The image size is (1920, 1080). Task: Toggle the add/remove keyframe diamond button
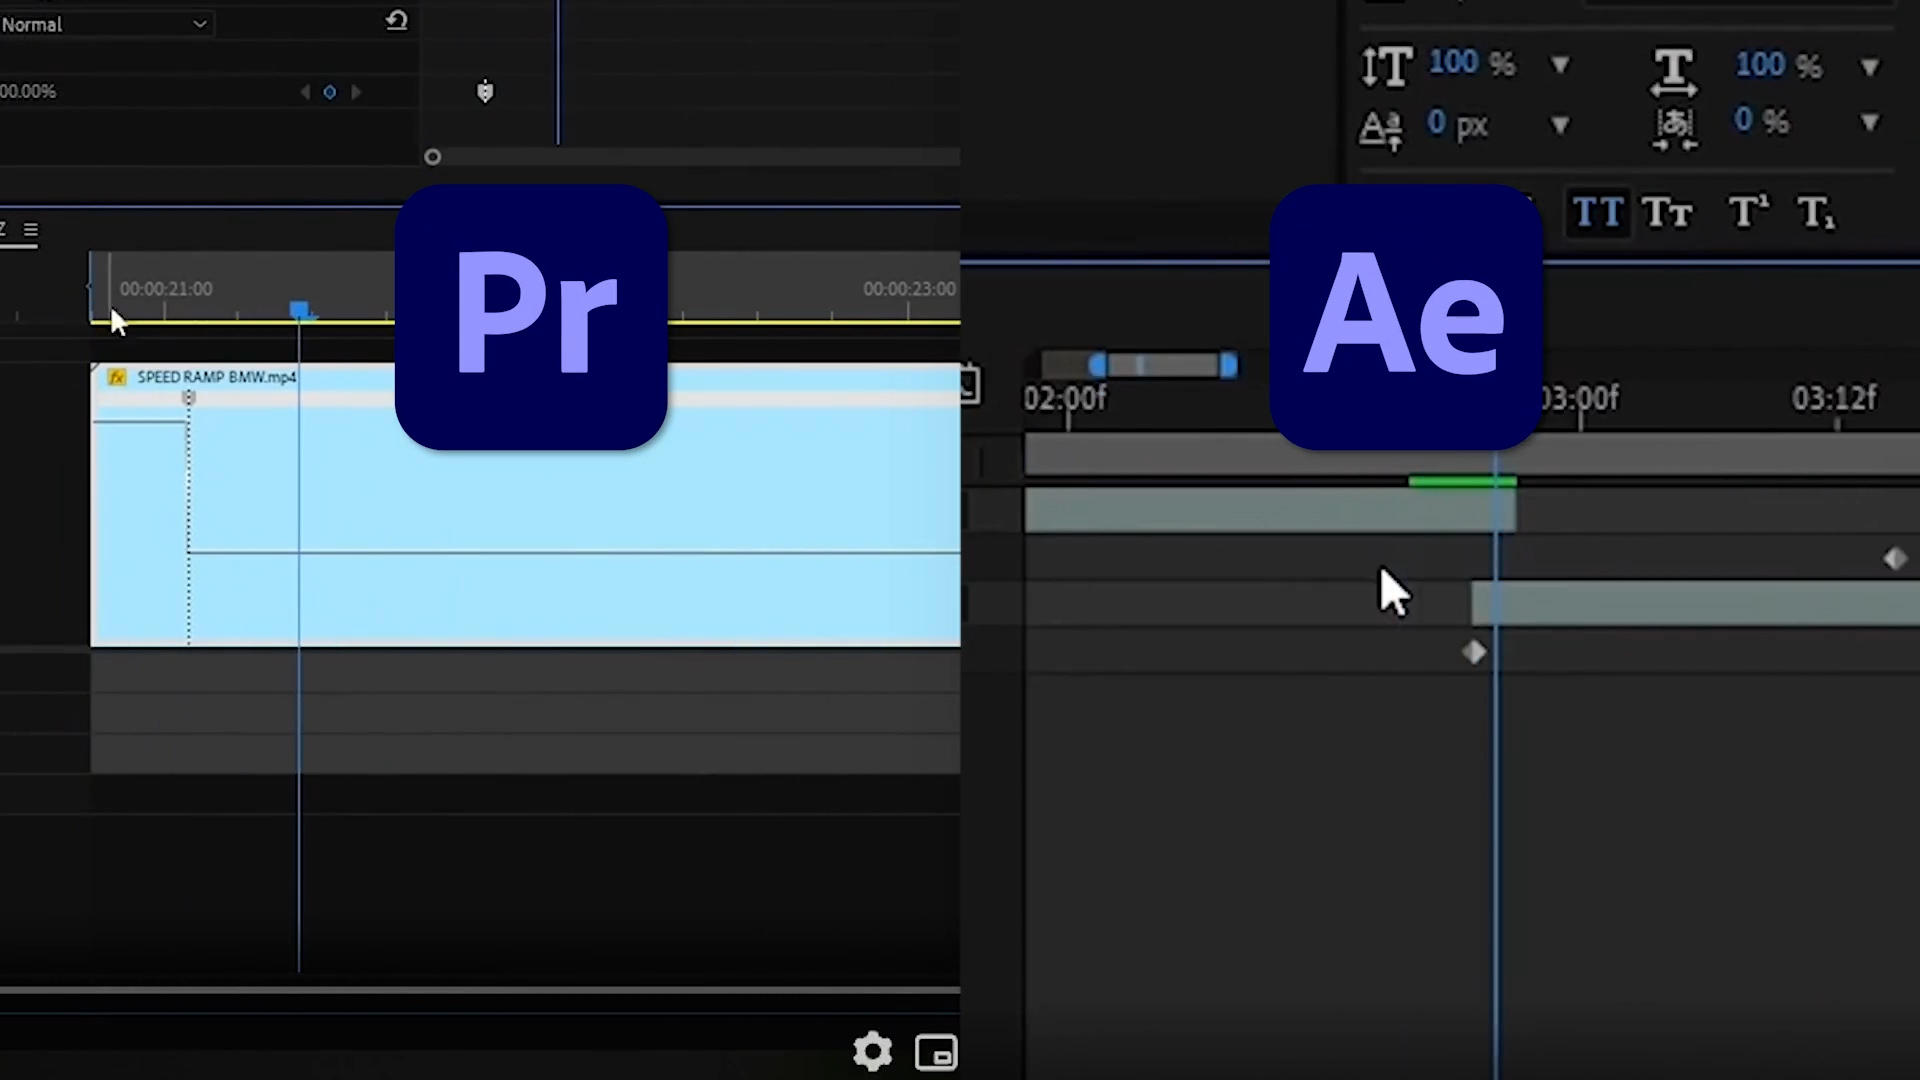coord(330,92)
